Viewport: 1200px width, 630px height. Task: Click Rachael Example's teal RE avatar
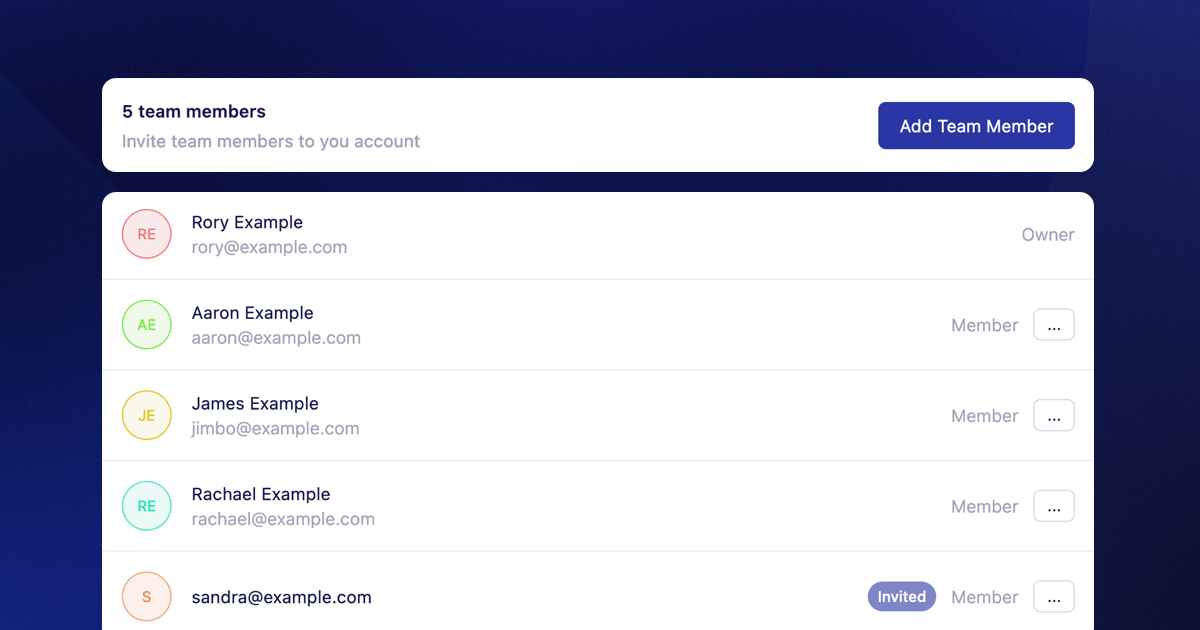tap(147, 506)
